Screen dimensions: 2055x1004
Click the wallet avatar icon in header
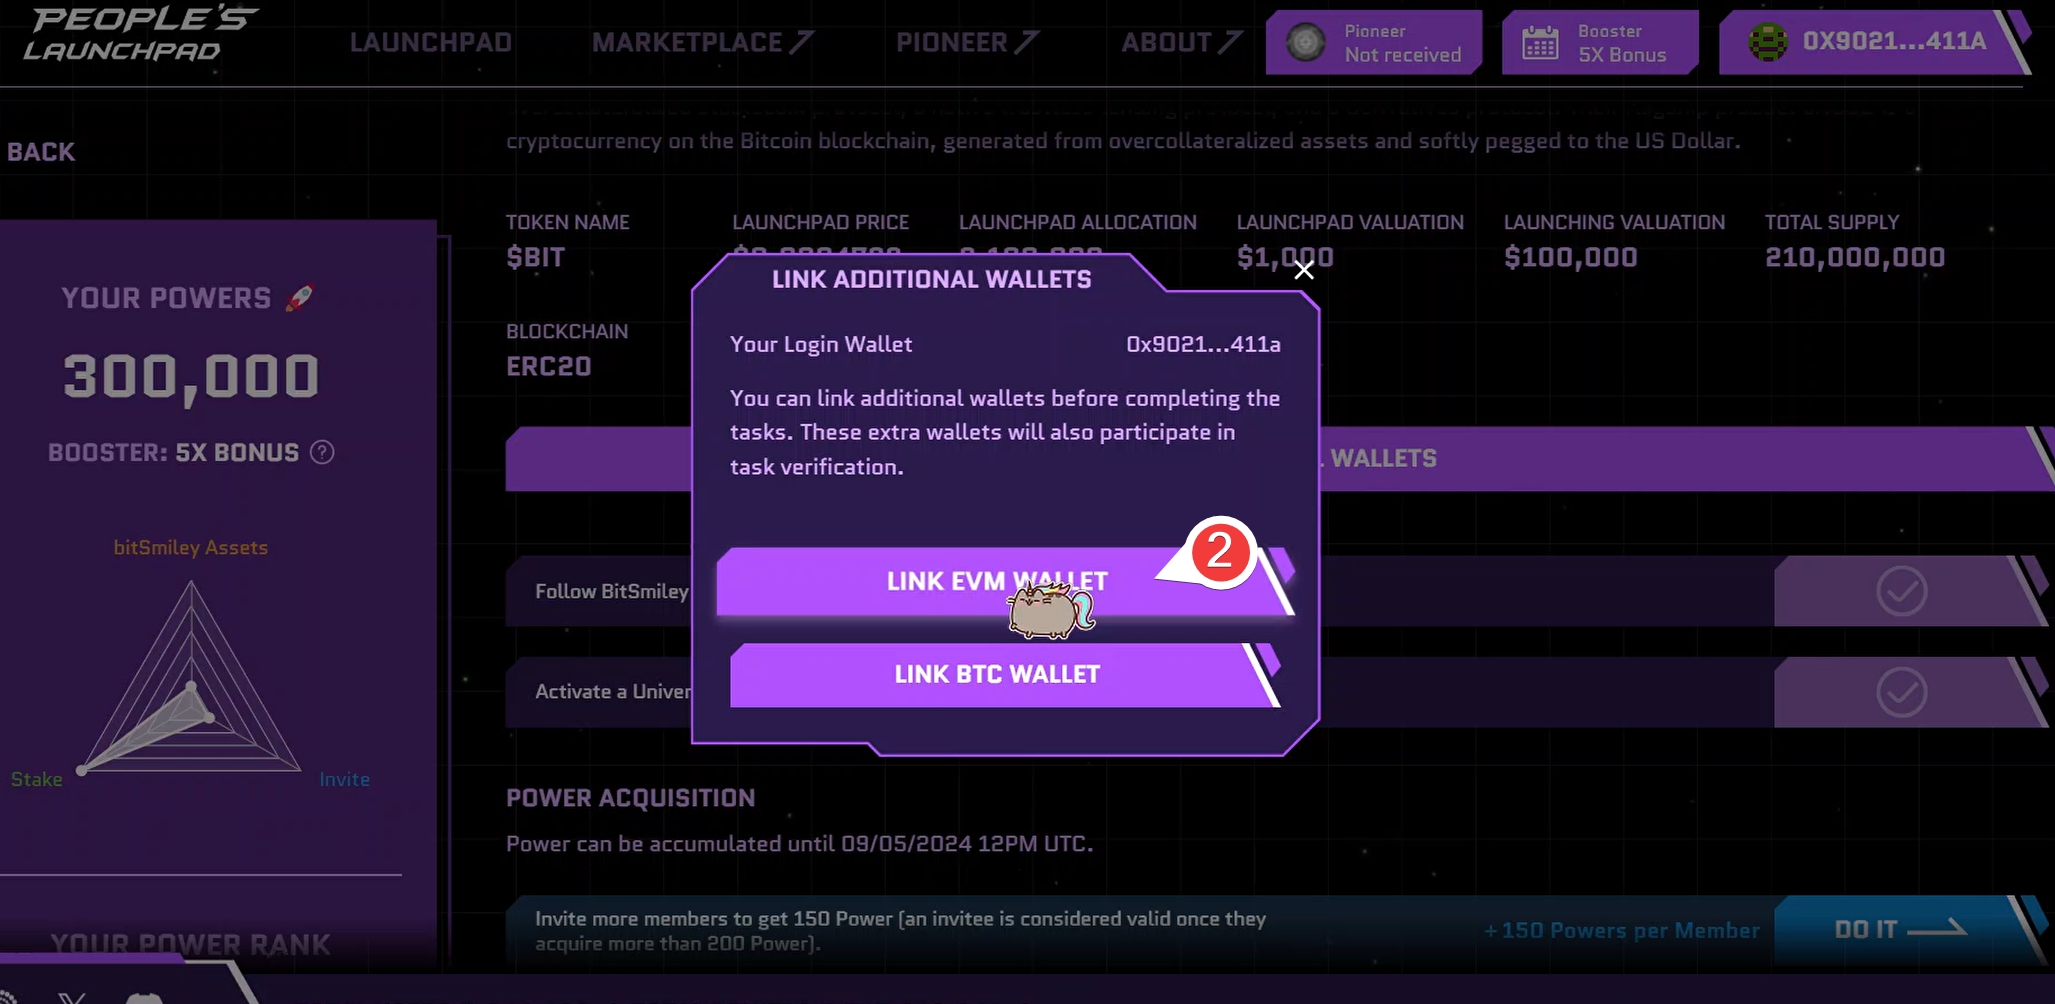tap(1767, 42)
